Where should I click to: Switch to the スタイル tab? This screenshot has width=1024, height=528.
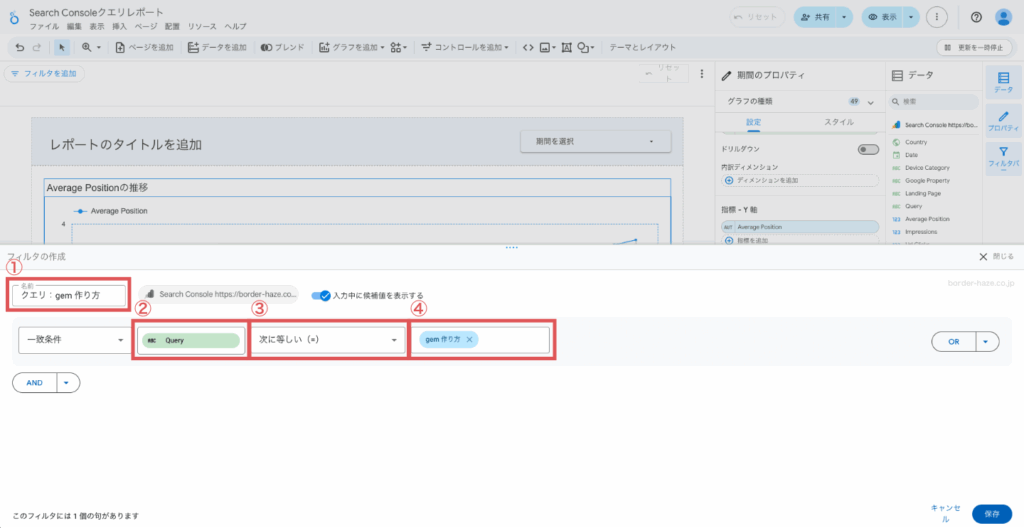[839, 122]
